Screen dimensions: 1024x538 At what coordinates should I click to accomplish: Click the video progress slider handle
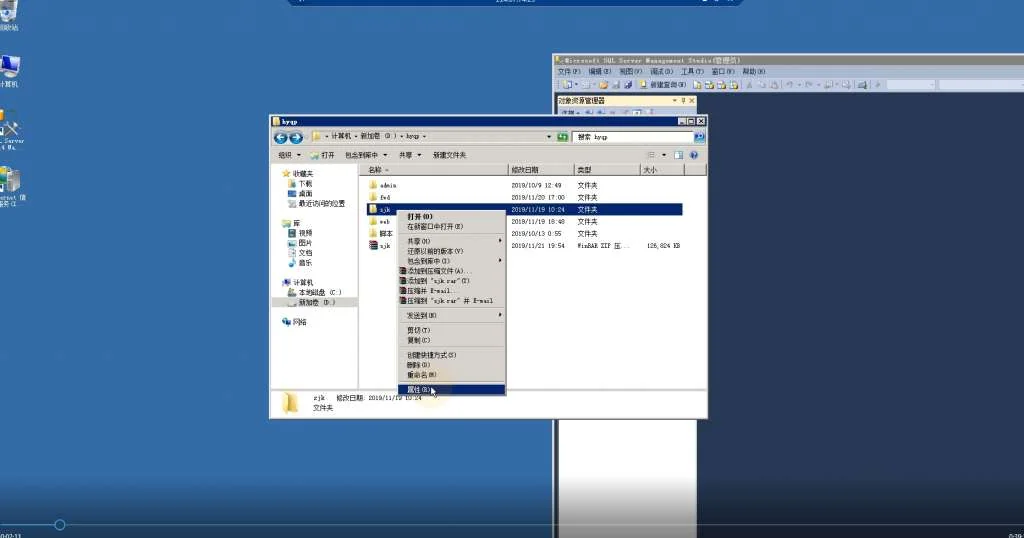60,525
